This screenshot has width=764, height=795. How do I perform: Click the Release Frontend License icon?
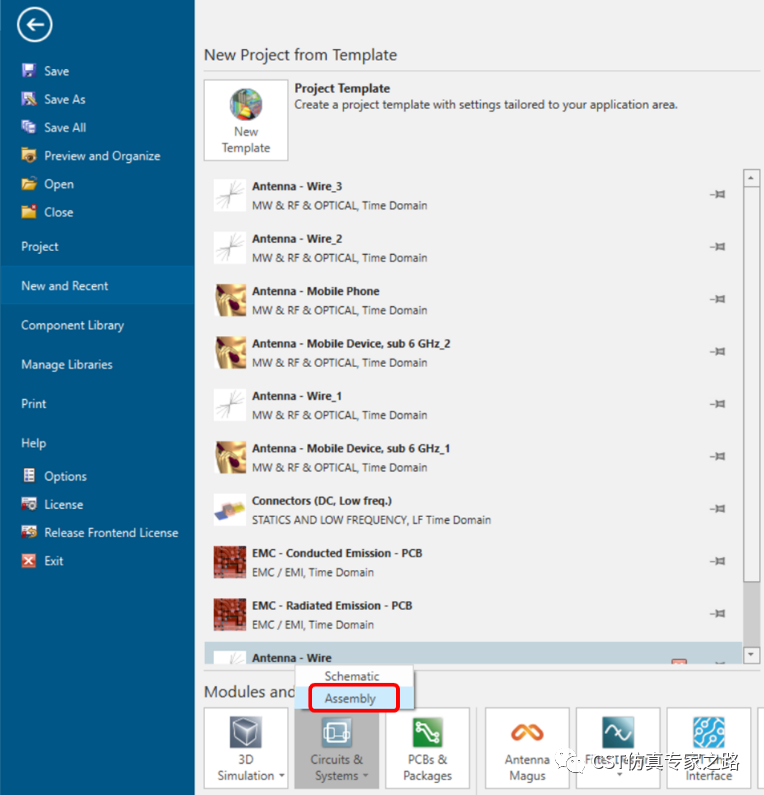[29, 532]
